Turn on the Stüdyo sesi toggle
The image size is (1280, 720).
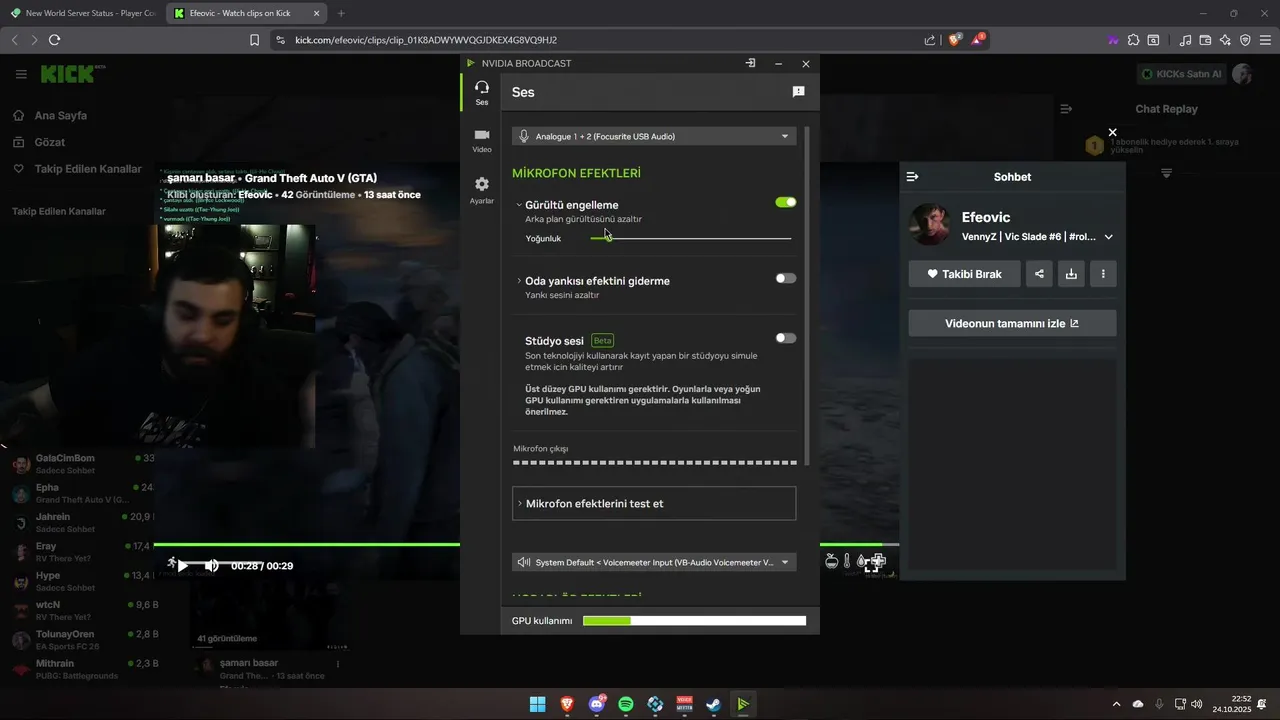coord(786,338)
